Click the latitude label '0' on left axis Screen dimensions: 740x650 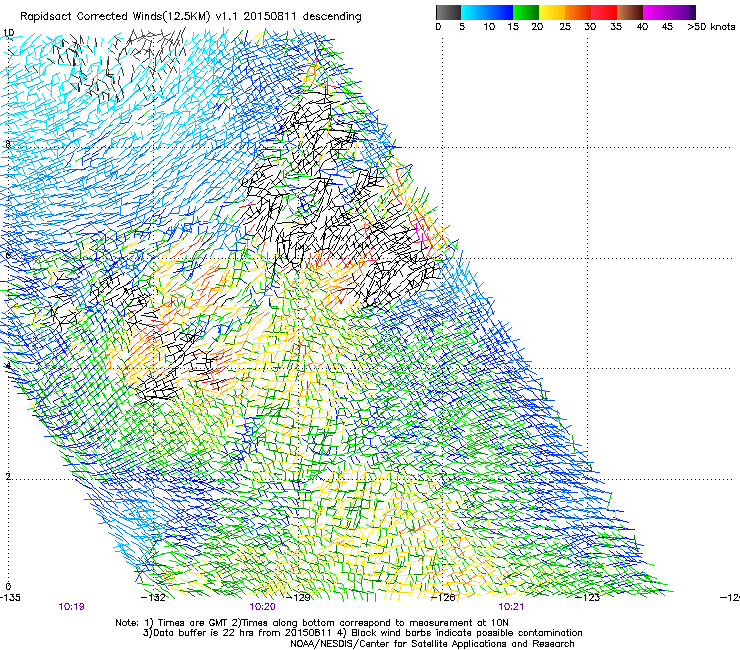click(8, 587)
